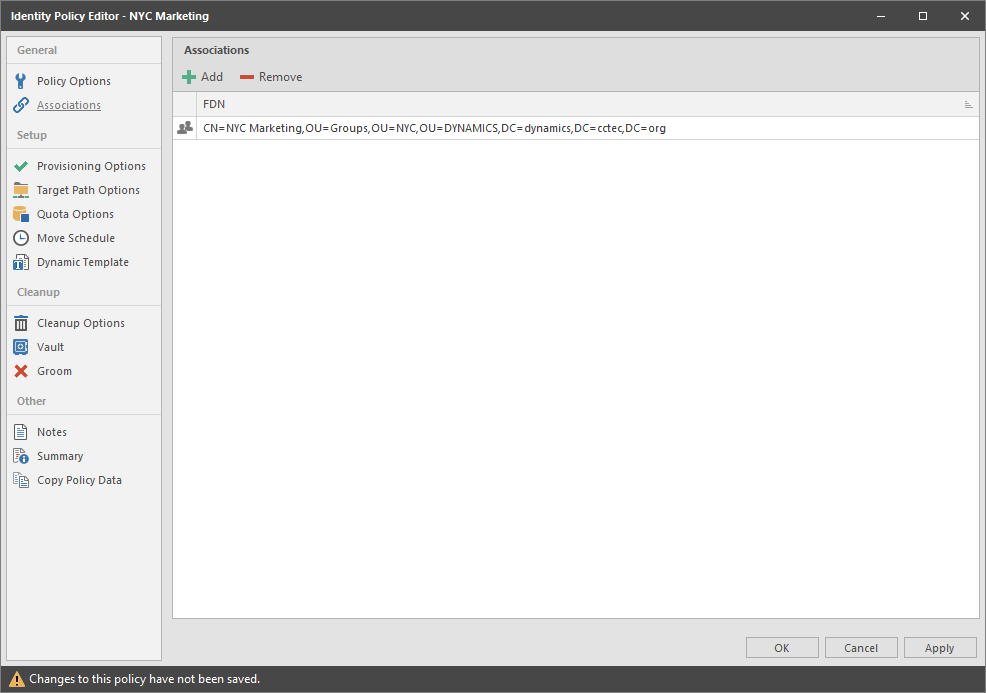Click the red minus Remove icon
Image resolution: width=986 pixels, height=693 pixels.
click(x=246, y=77)
